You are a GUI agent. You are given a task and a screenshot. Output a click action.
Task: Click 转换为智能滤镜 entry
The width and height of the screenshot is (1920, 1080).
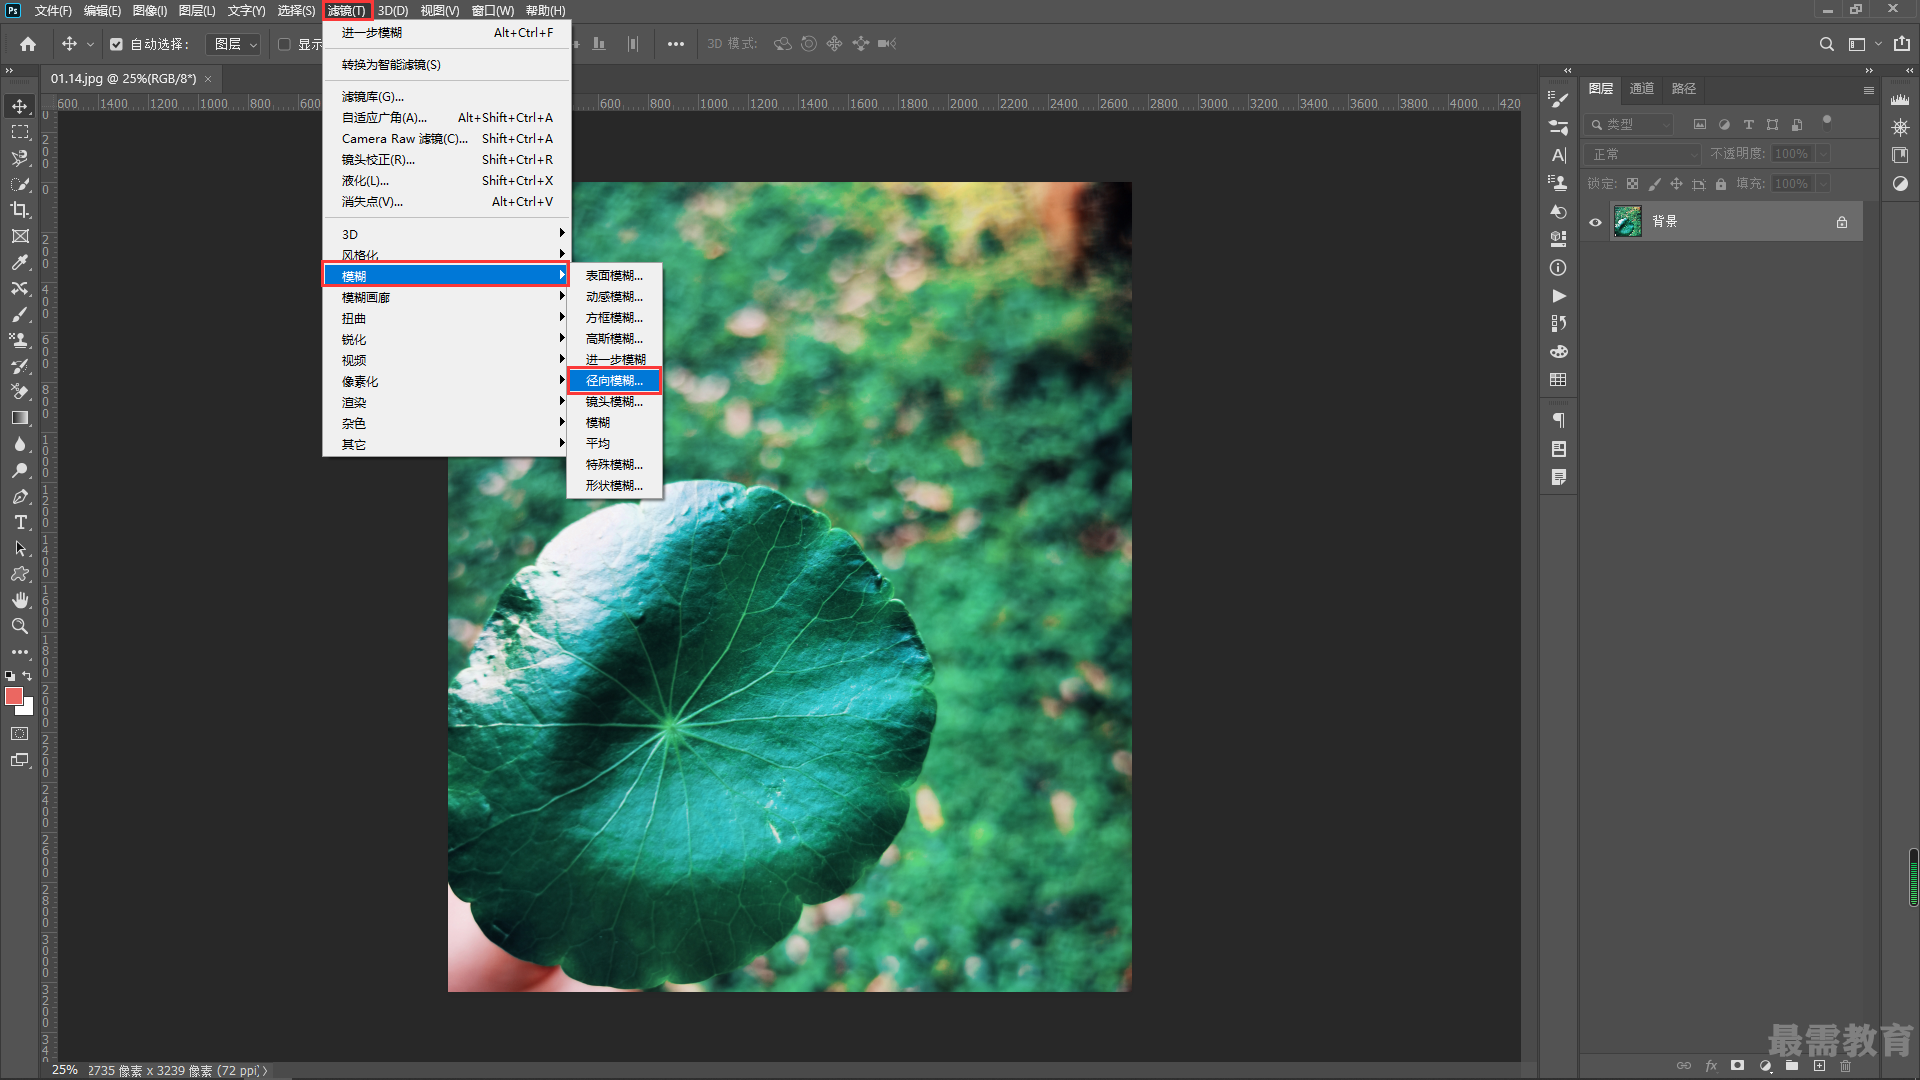pyautogui.click(x=446, y=65)
